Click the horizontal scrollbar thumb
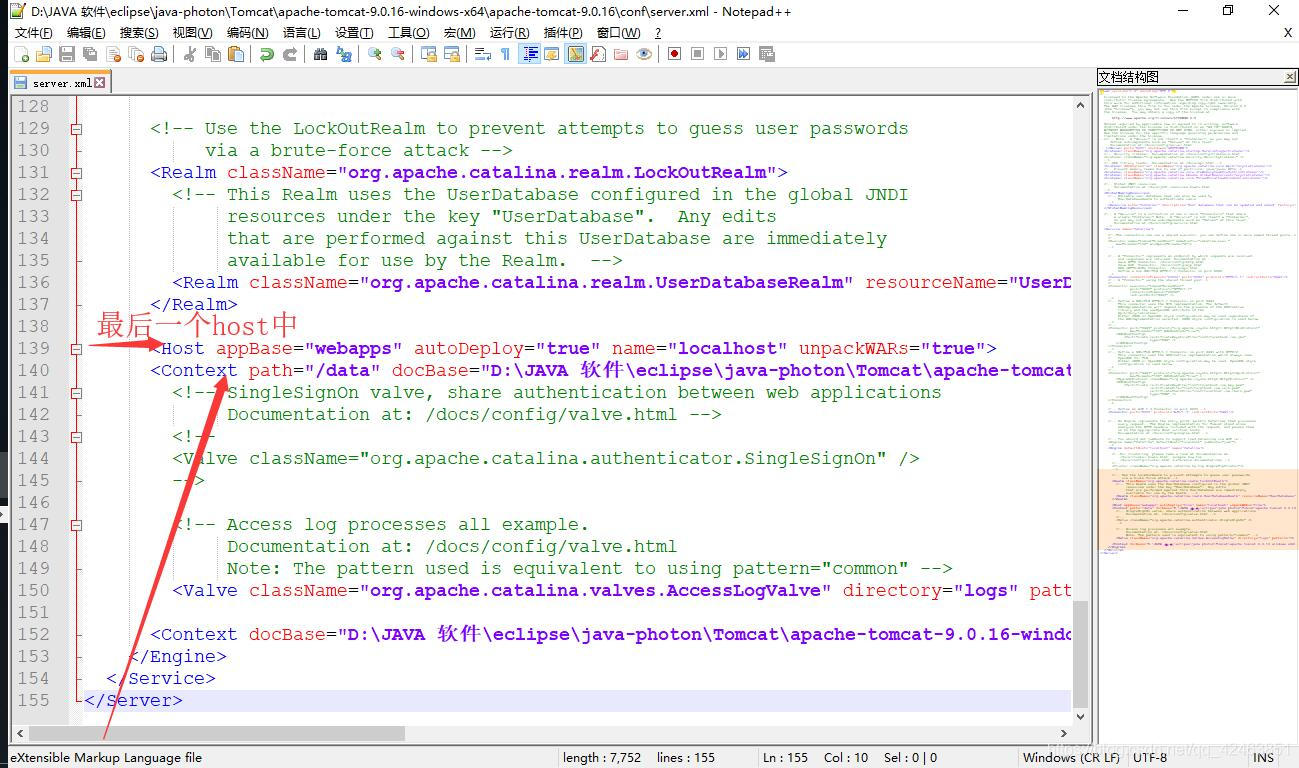This screenshot has width=1299, height=768. point(216,733)
